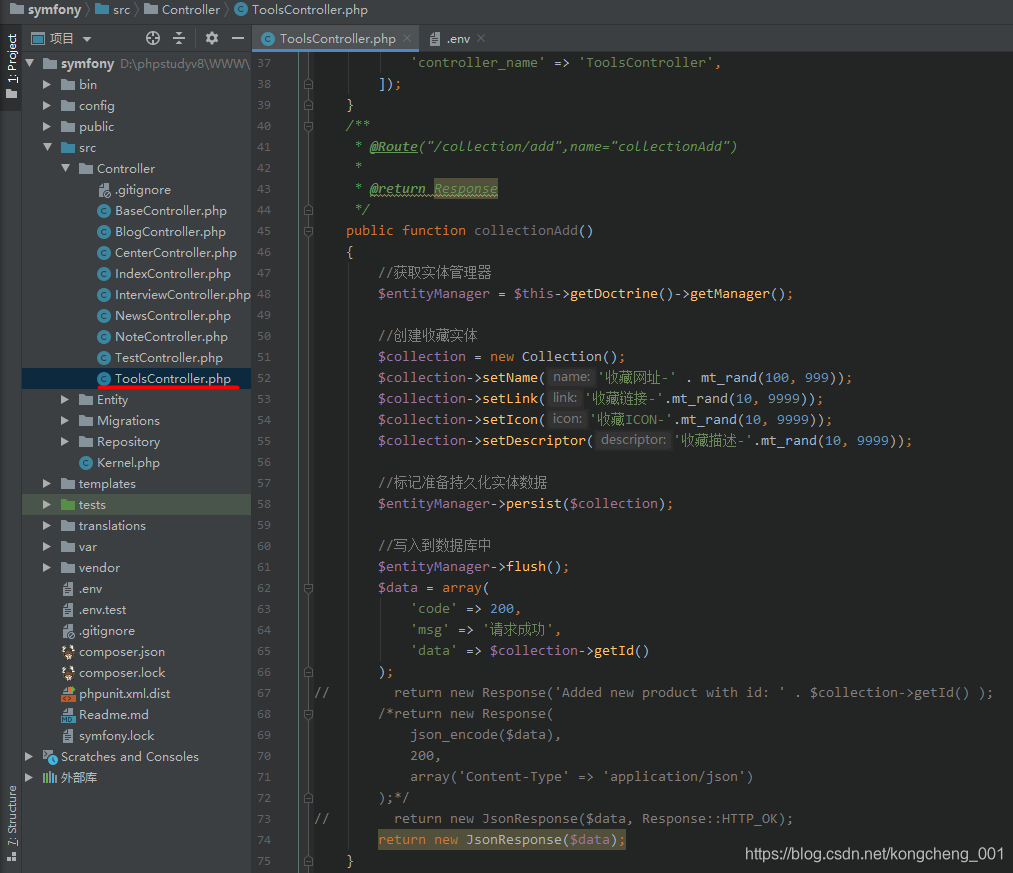
Task: Expand the vendor folder
Action: (47, 567)
